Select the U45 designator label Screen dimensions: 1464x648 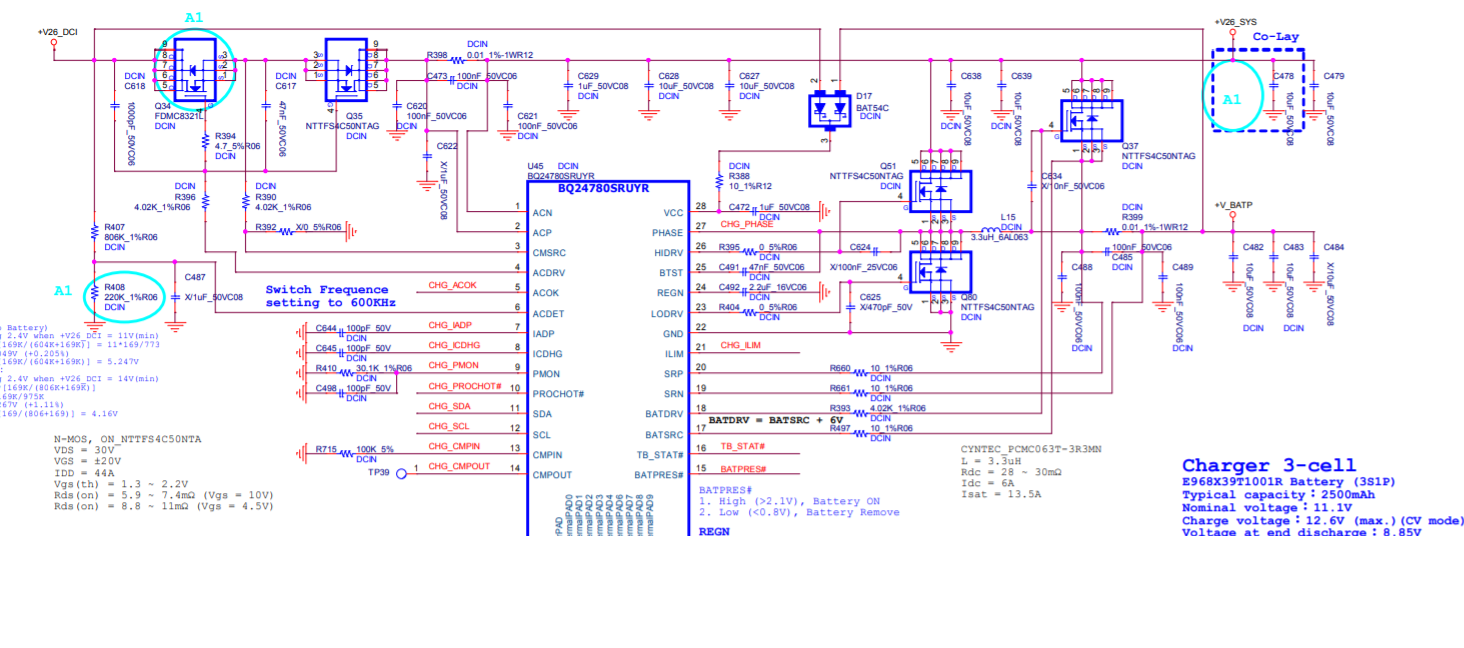coord(537,166)
